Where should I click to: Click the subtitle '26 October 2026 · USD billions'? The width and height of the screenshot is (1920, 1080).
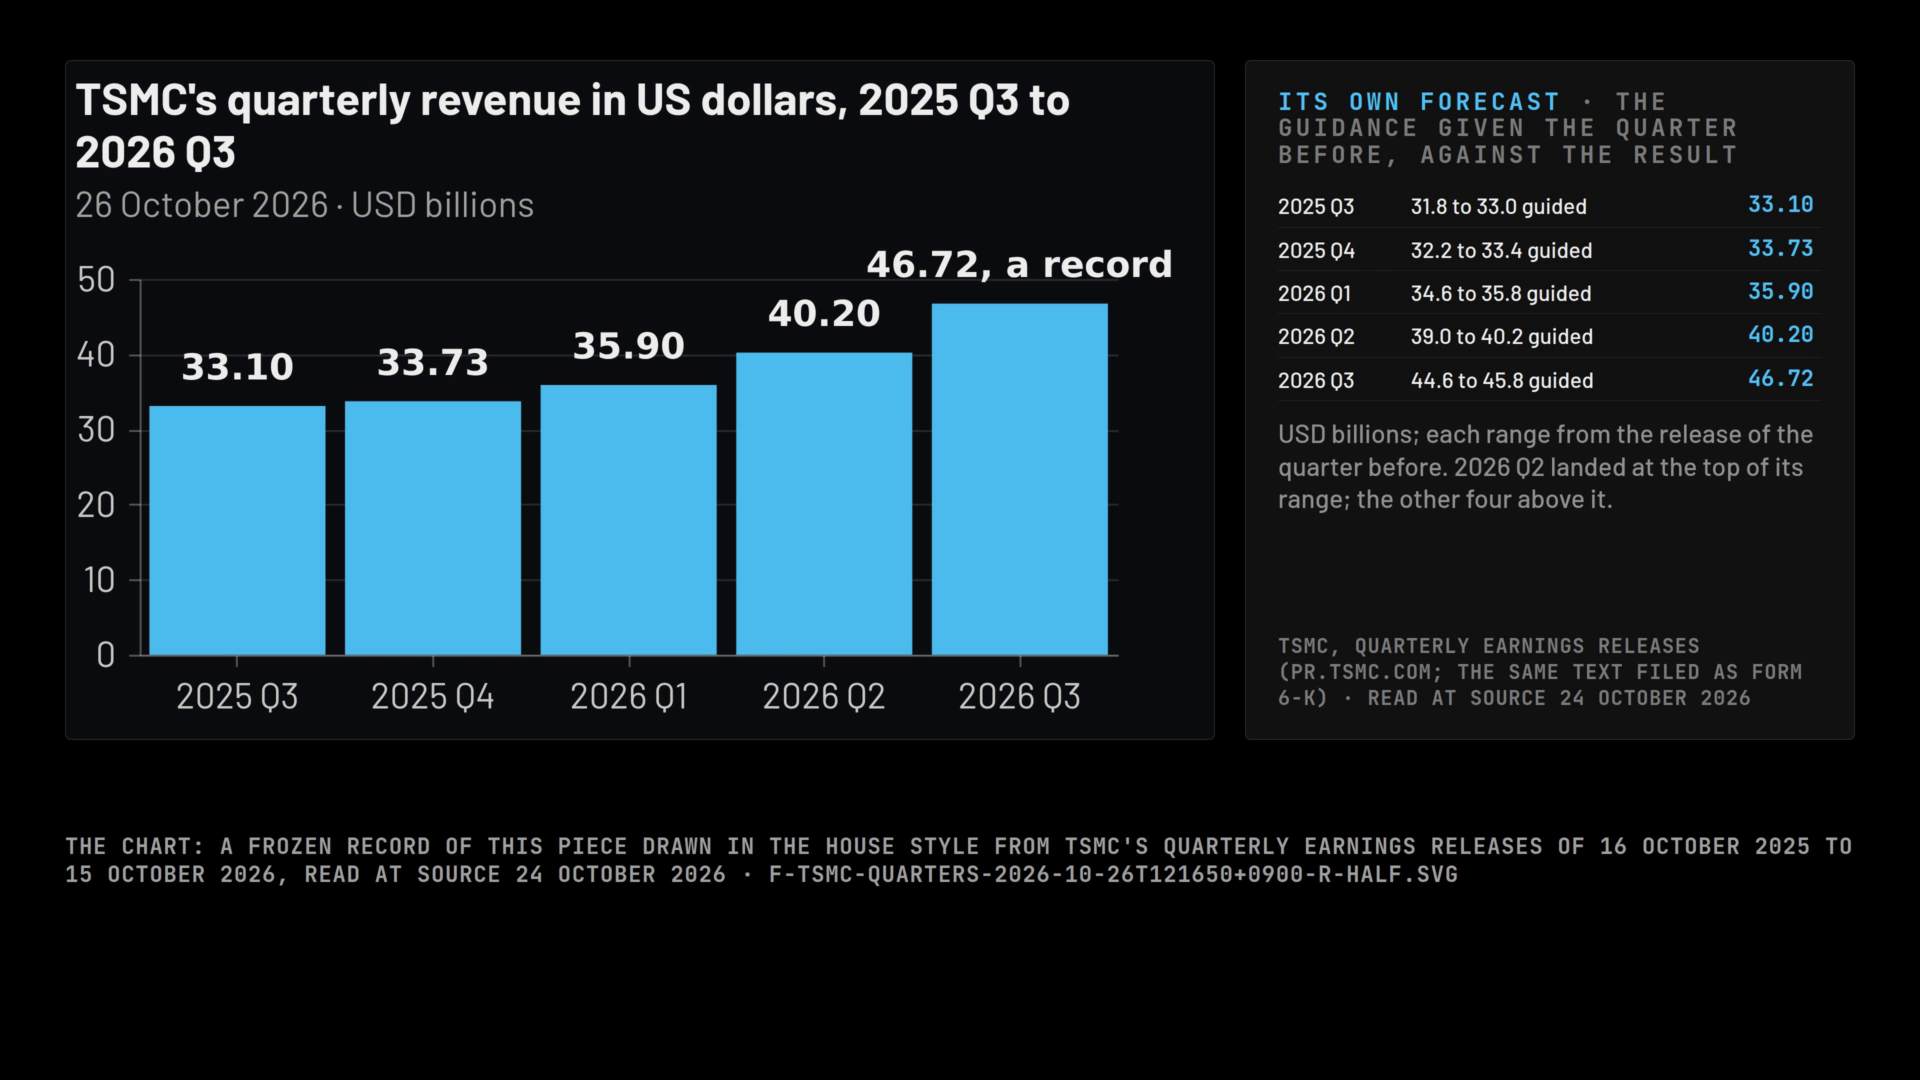[304, 205]
